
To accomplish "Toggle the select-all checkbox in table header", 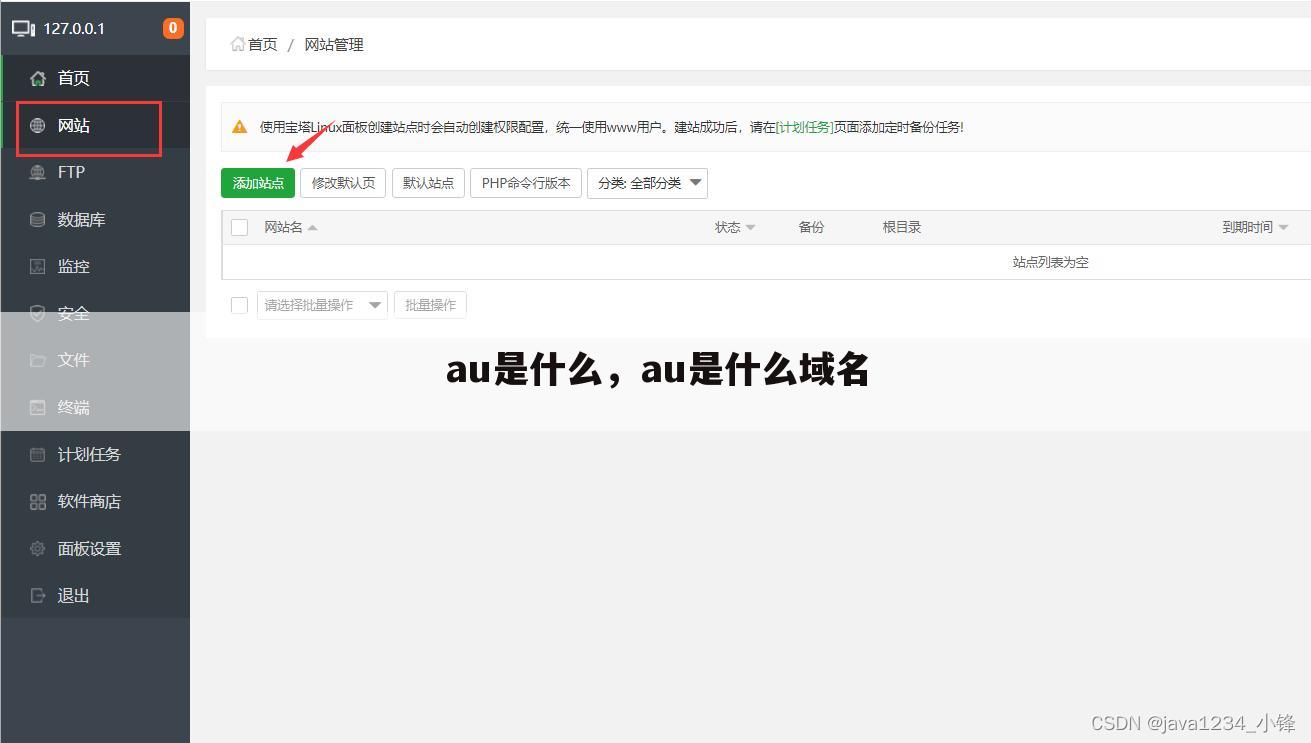I will point(239,227).
